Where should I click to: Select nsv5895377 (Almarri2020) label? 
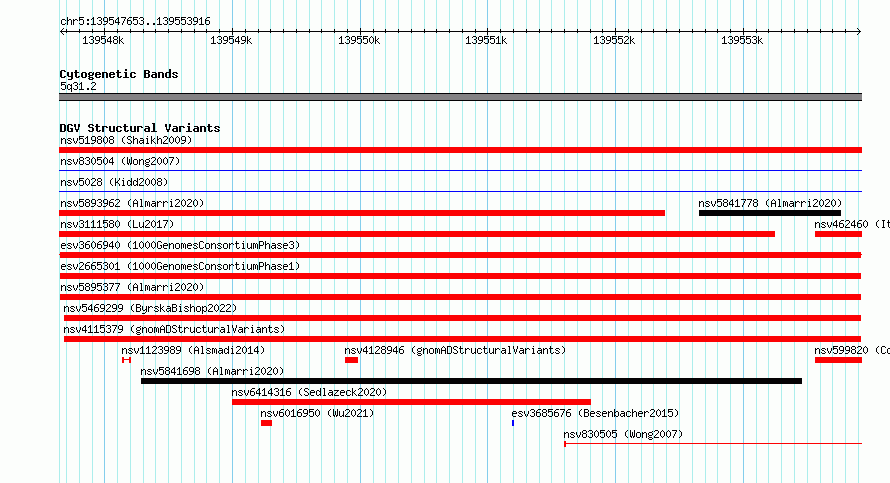tap(132, 287)
